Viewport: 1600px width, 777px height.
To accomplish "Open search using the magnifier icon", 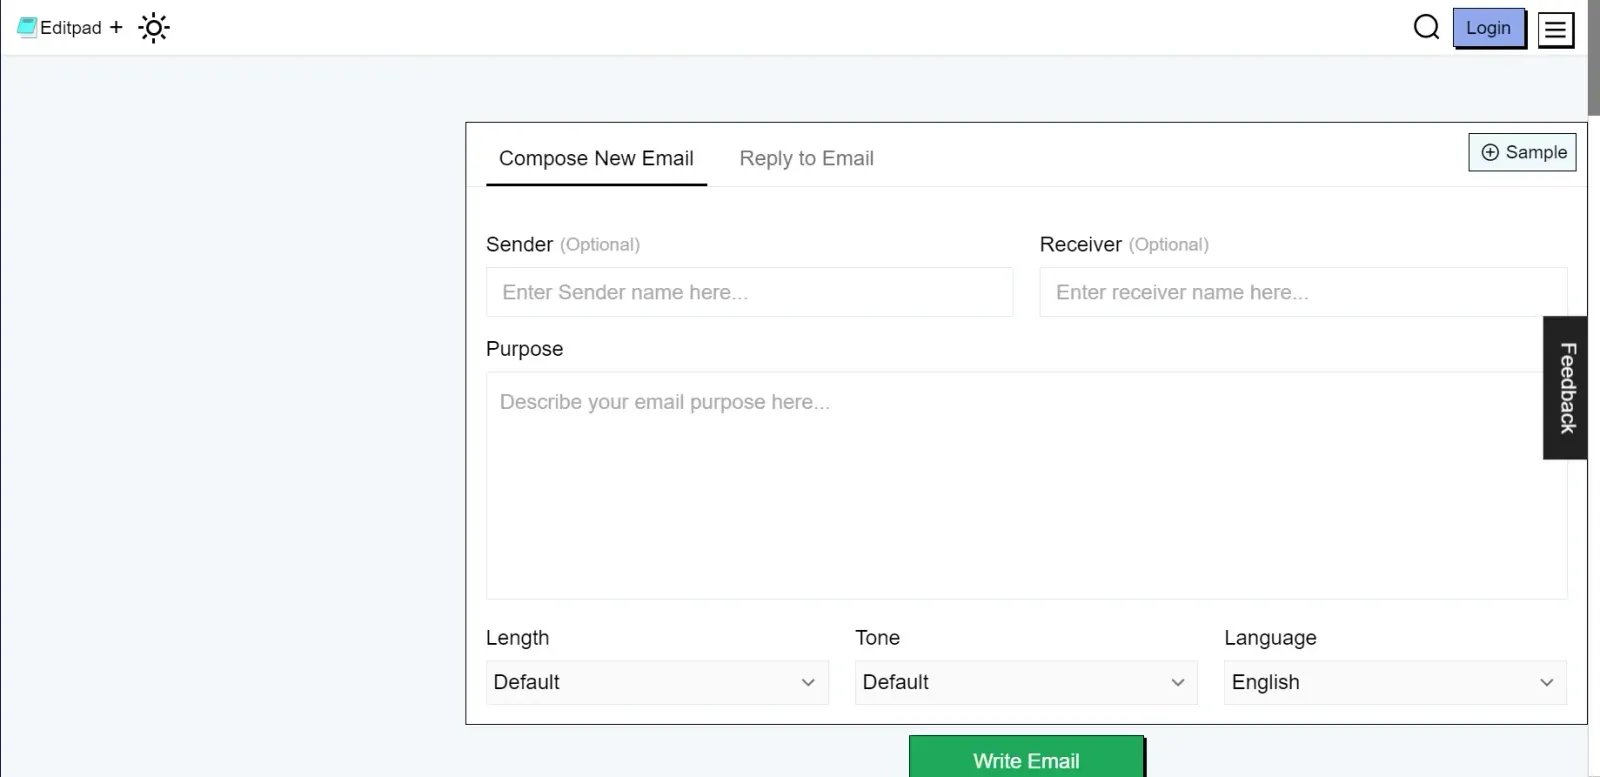I will 1425,27.
